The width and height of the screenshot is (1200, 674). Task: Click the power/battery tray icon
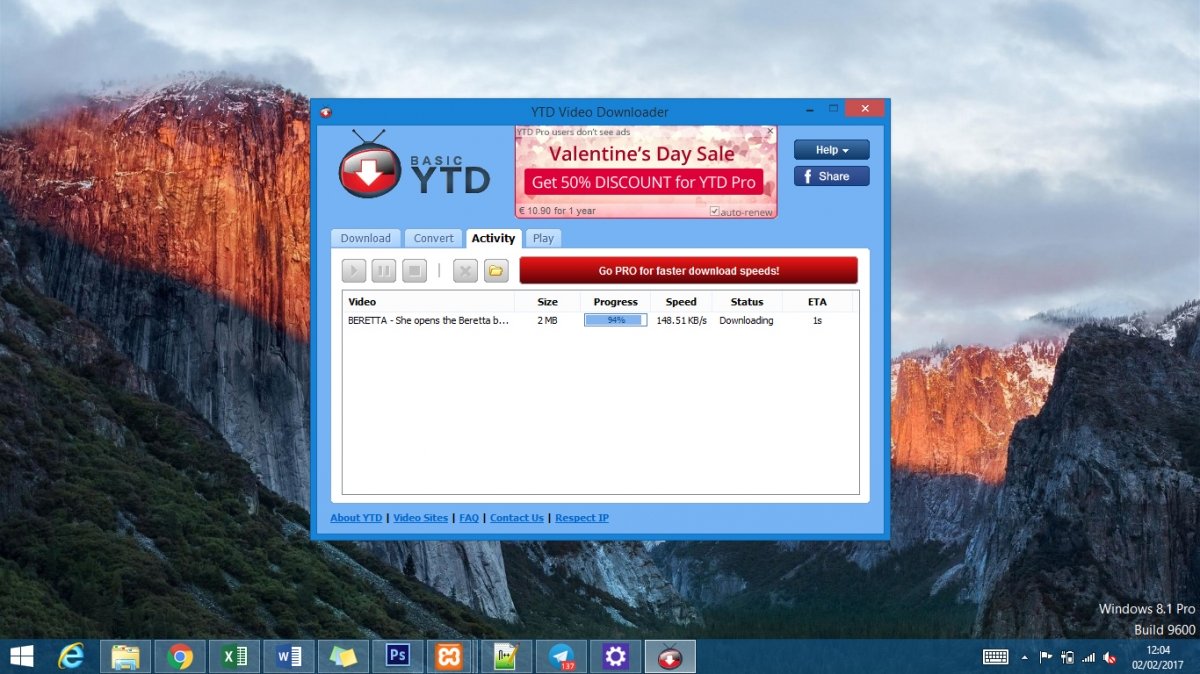(x=1067, y=657)
